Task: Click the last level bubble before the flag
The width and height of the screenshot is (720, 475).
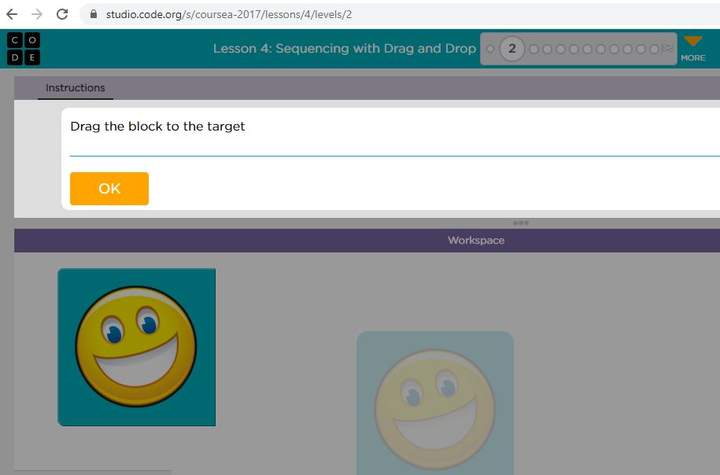Action: [x=654, y=49]
